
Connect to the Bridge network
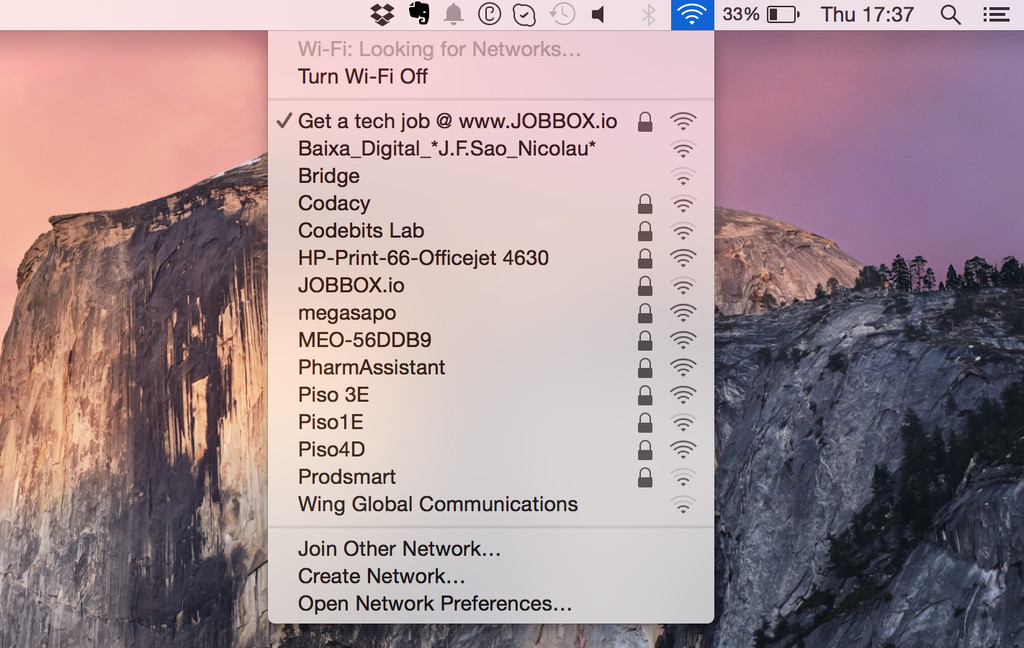click(490, 176)
